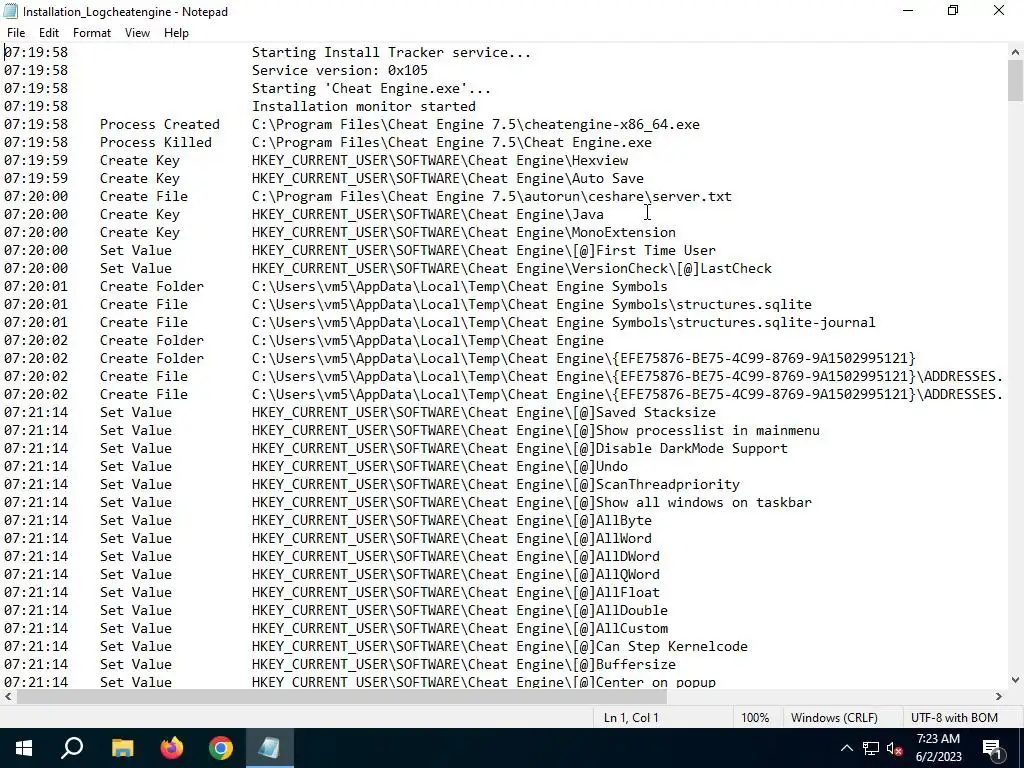The height and width of the screenshot is (768, 1024).
Task: Click the line 'Starting Install Tracker service...'
Action: 391,52
